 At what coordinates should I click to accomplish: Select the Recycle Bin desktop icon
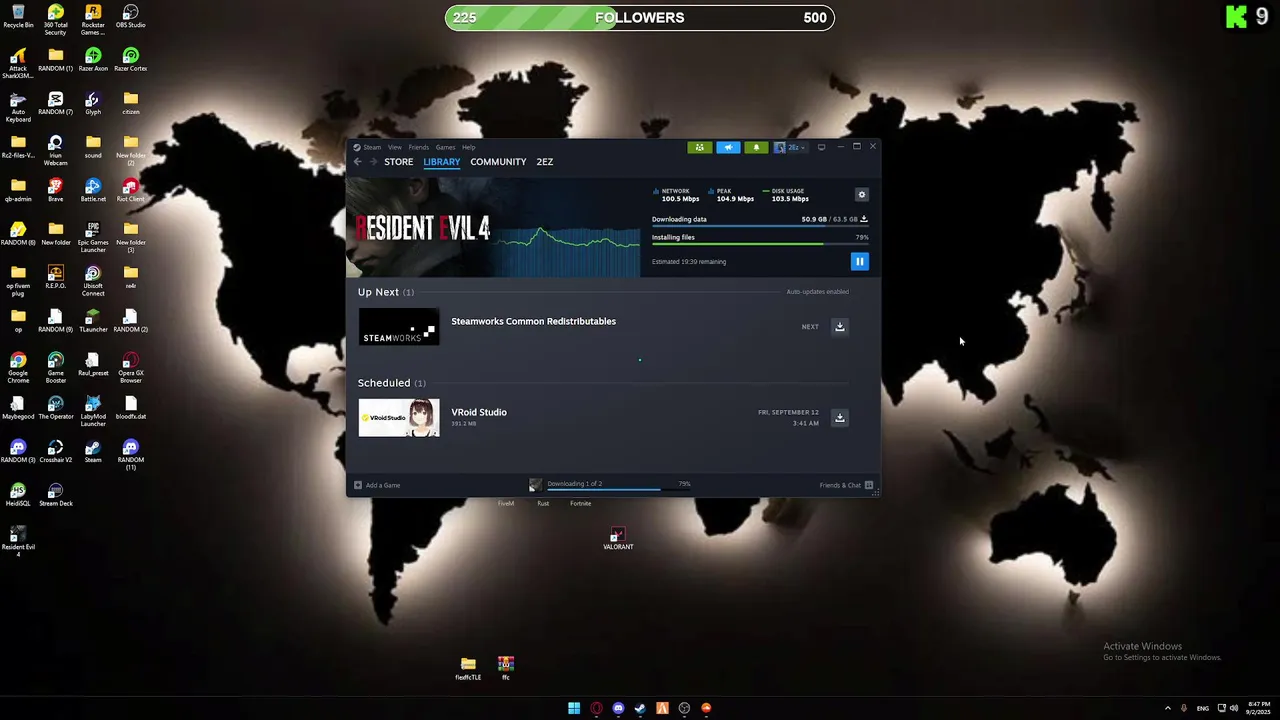point(18,16)
